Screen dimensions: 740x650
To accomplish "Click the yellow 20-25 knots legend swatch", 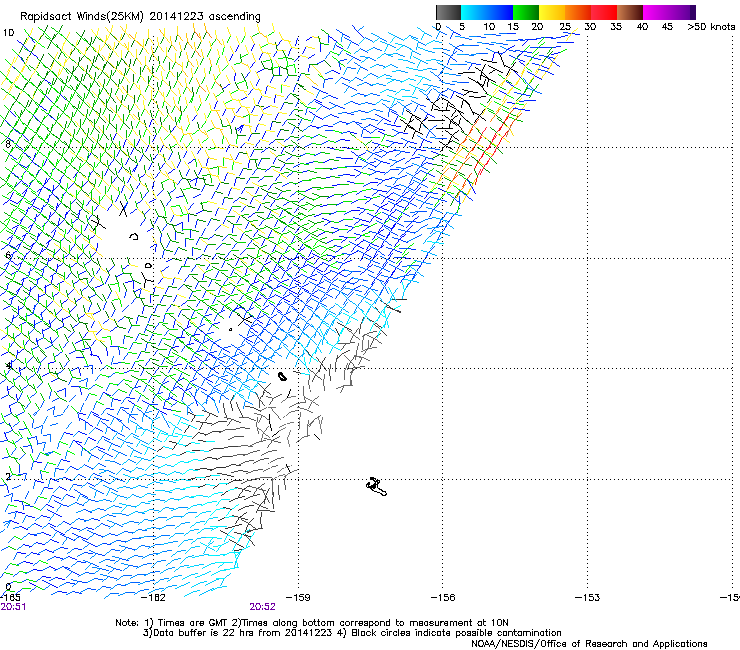I will tap(552, 12).
